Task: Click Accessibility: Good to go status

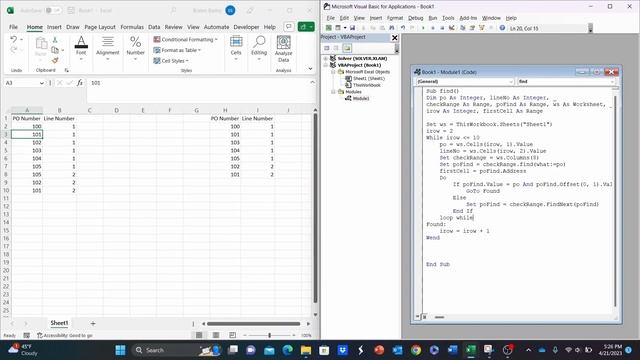Action: coord(65,335)
